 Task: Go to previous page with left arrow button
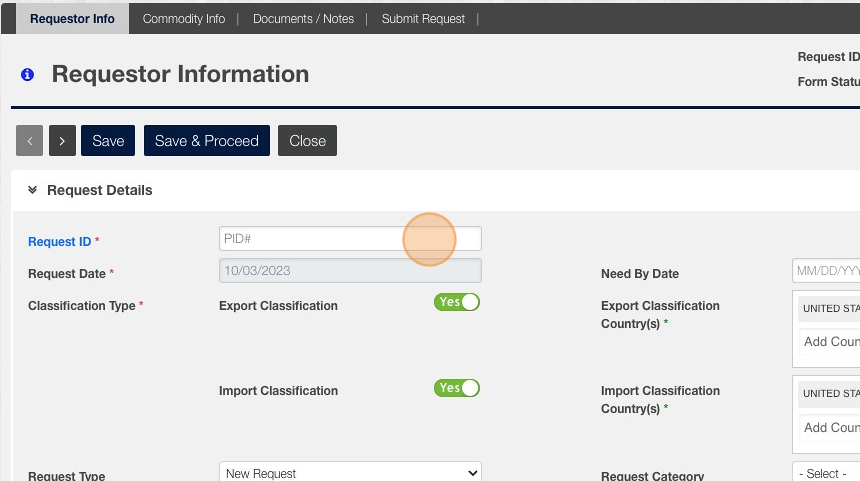coord(30,140)
